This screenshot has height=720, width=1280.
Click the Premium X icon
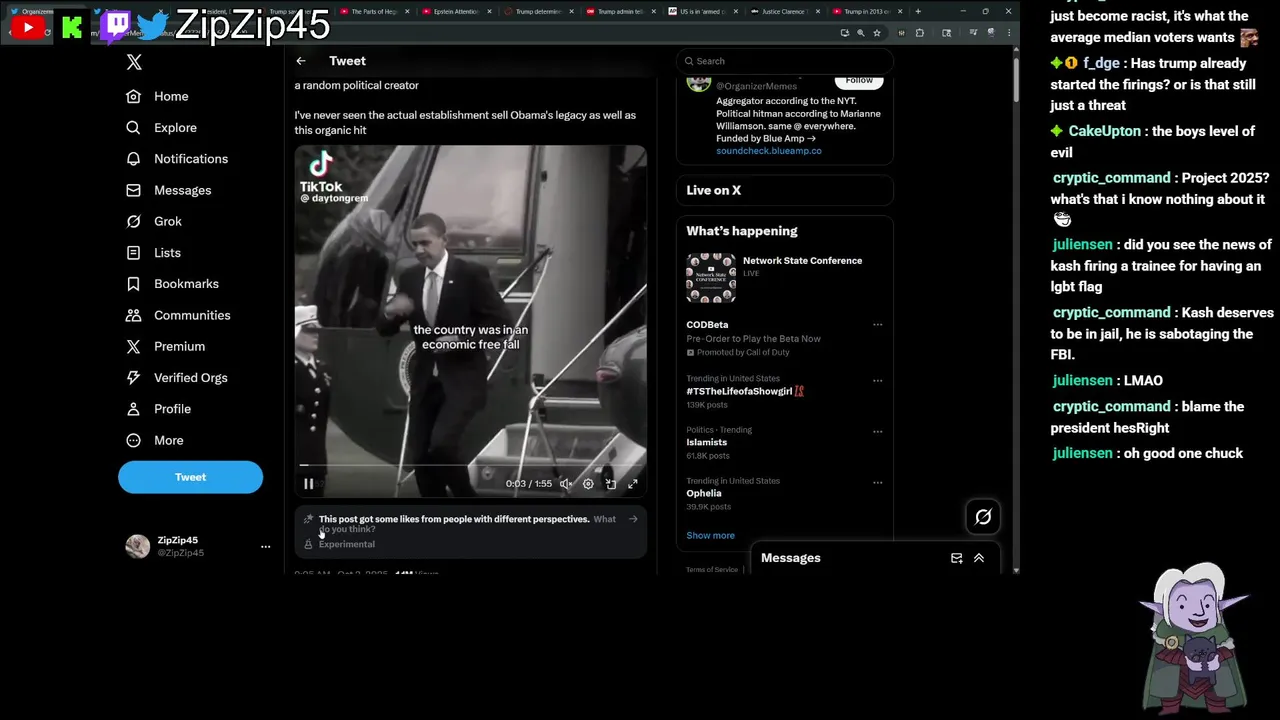click(133, 346)
